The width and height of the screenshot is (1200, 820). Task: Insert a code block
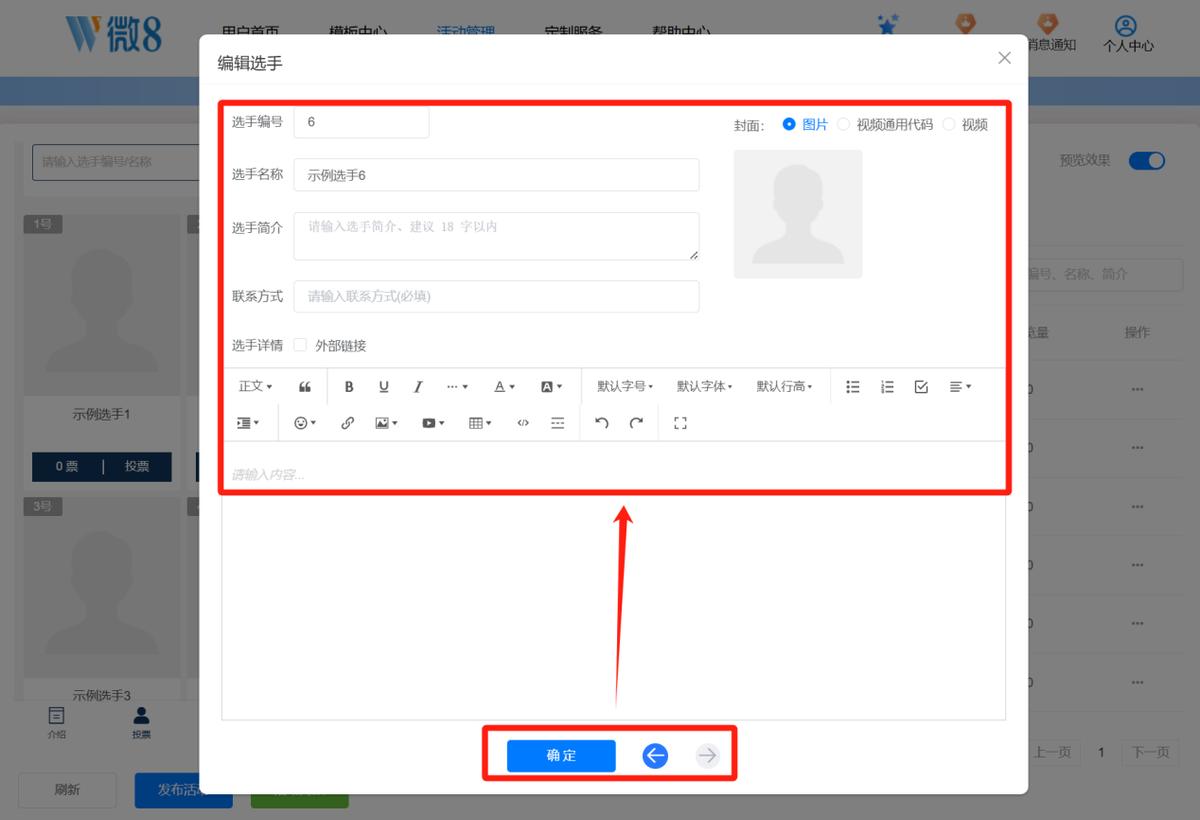(x=523, y=423)
